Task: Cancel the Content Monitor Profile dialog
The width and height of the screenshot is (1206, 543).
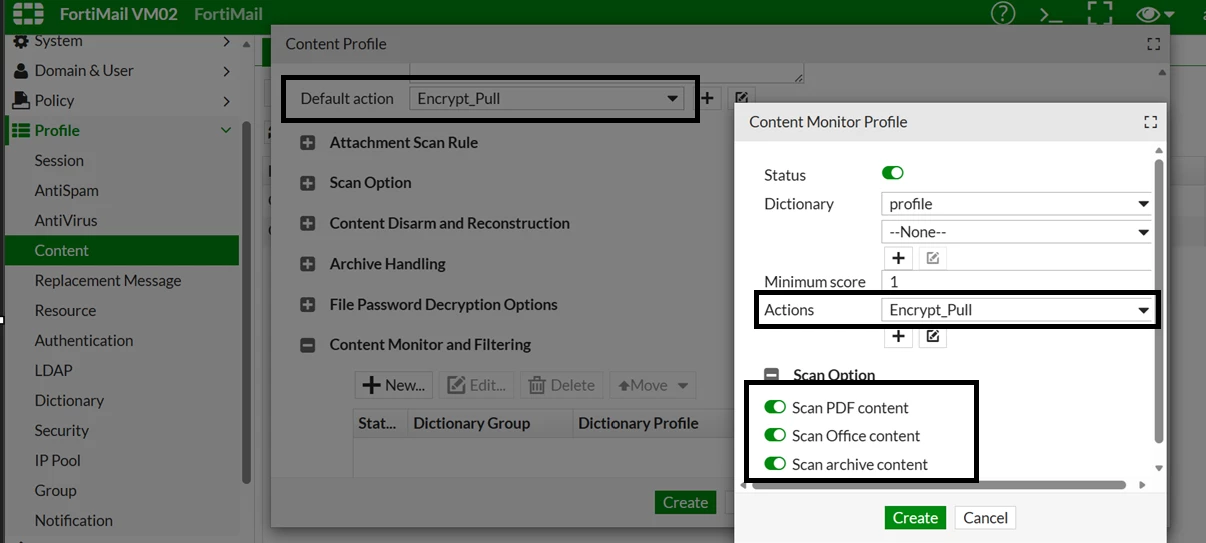Action: coord(985,517)
